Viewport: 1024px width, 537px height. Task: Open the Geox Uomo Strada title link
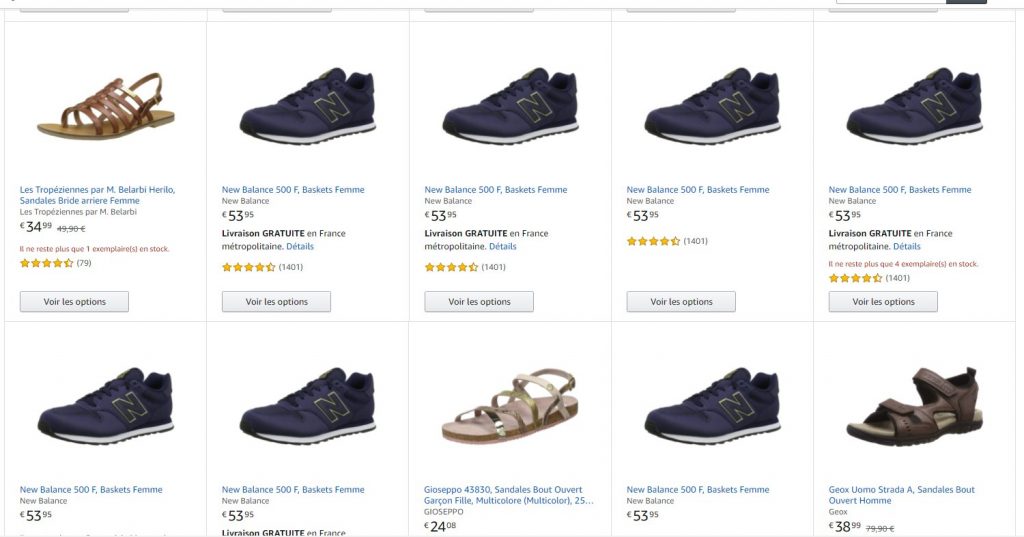click(x=901, y=495)
